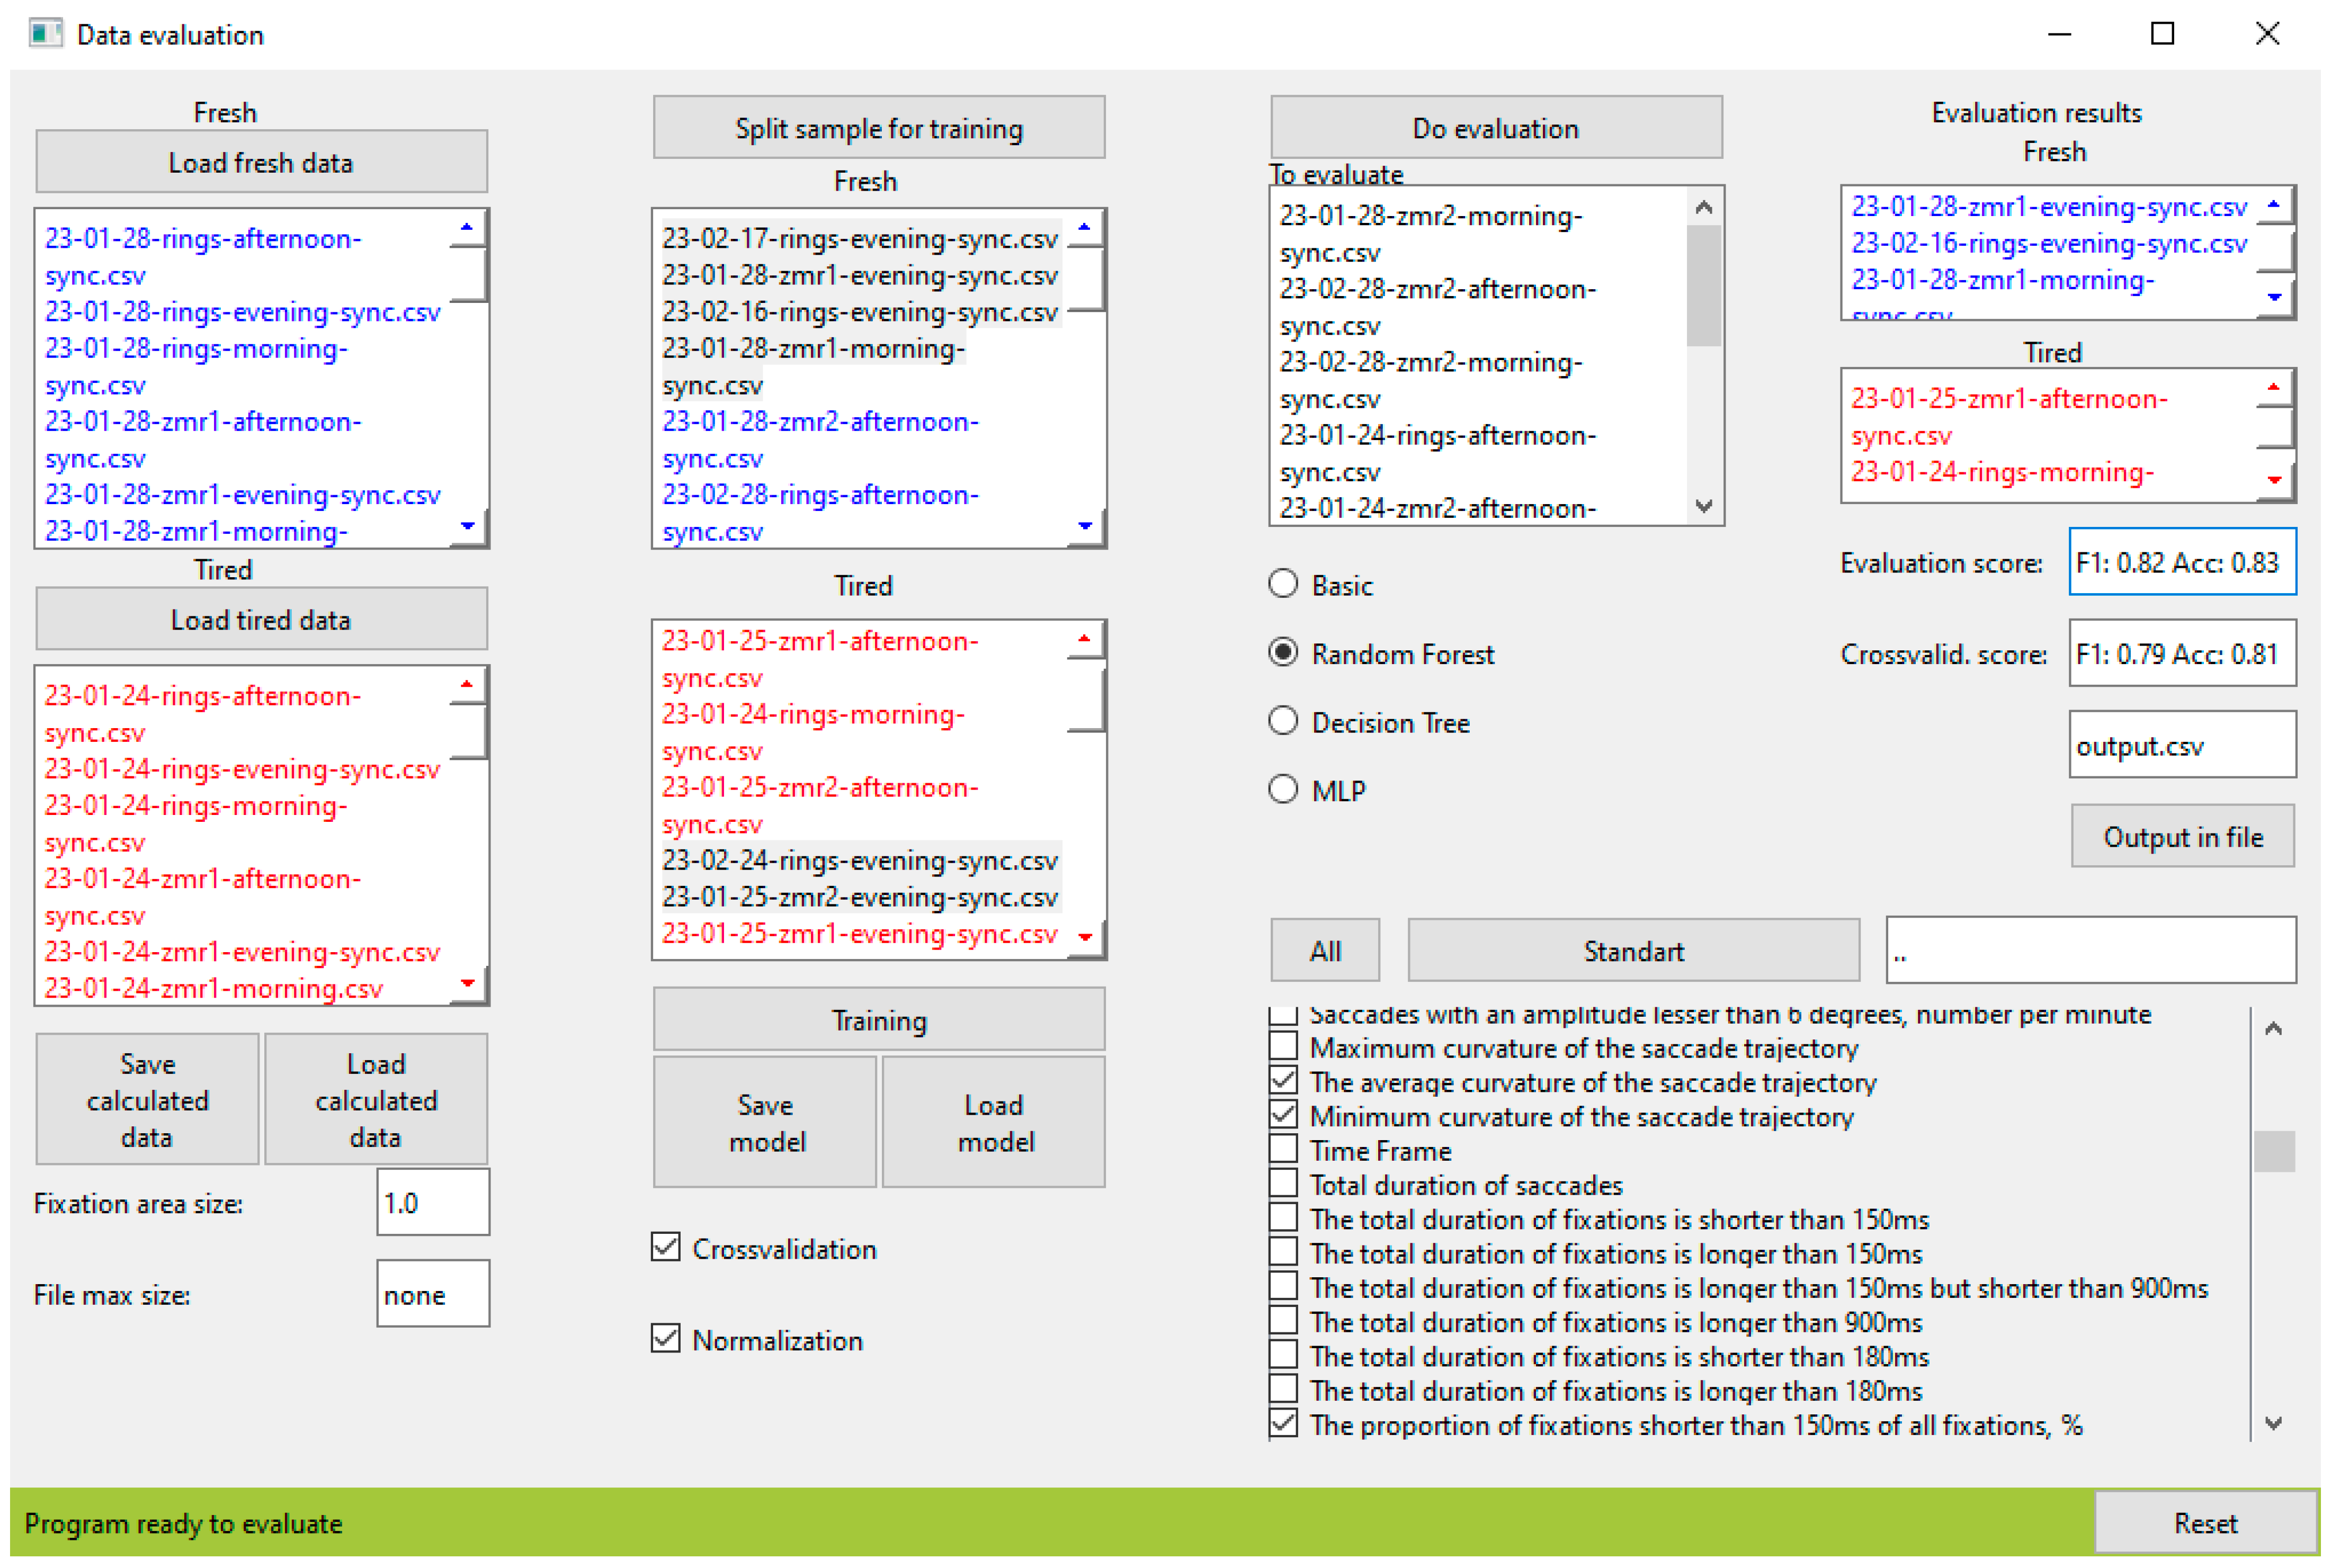2331x1568 pixels.
Task: Click the Data evaluation app icon in title bar
Action: 45,34
